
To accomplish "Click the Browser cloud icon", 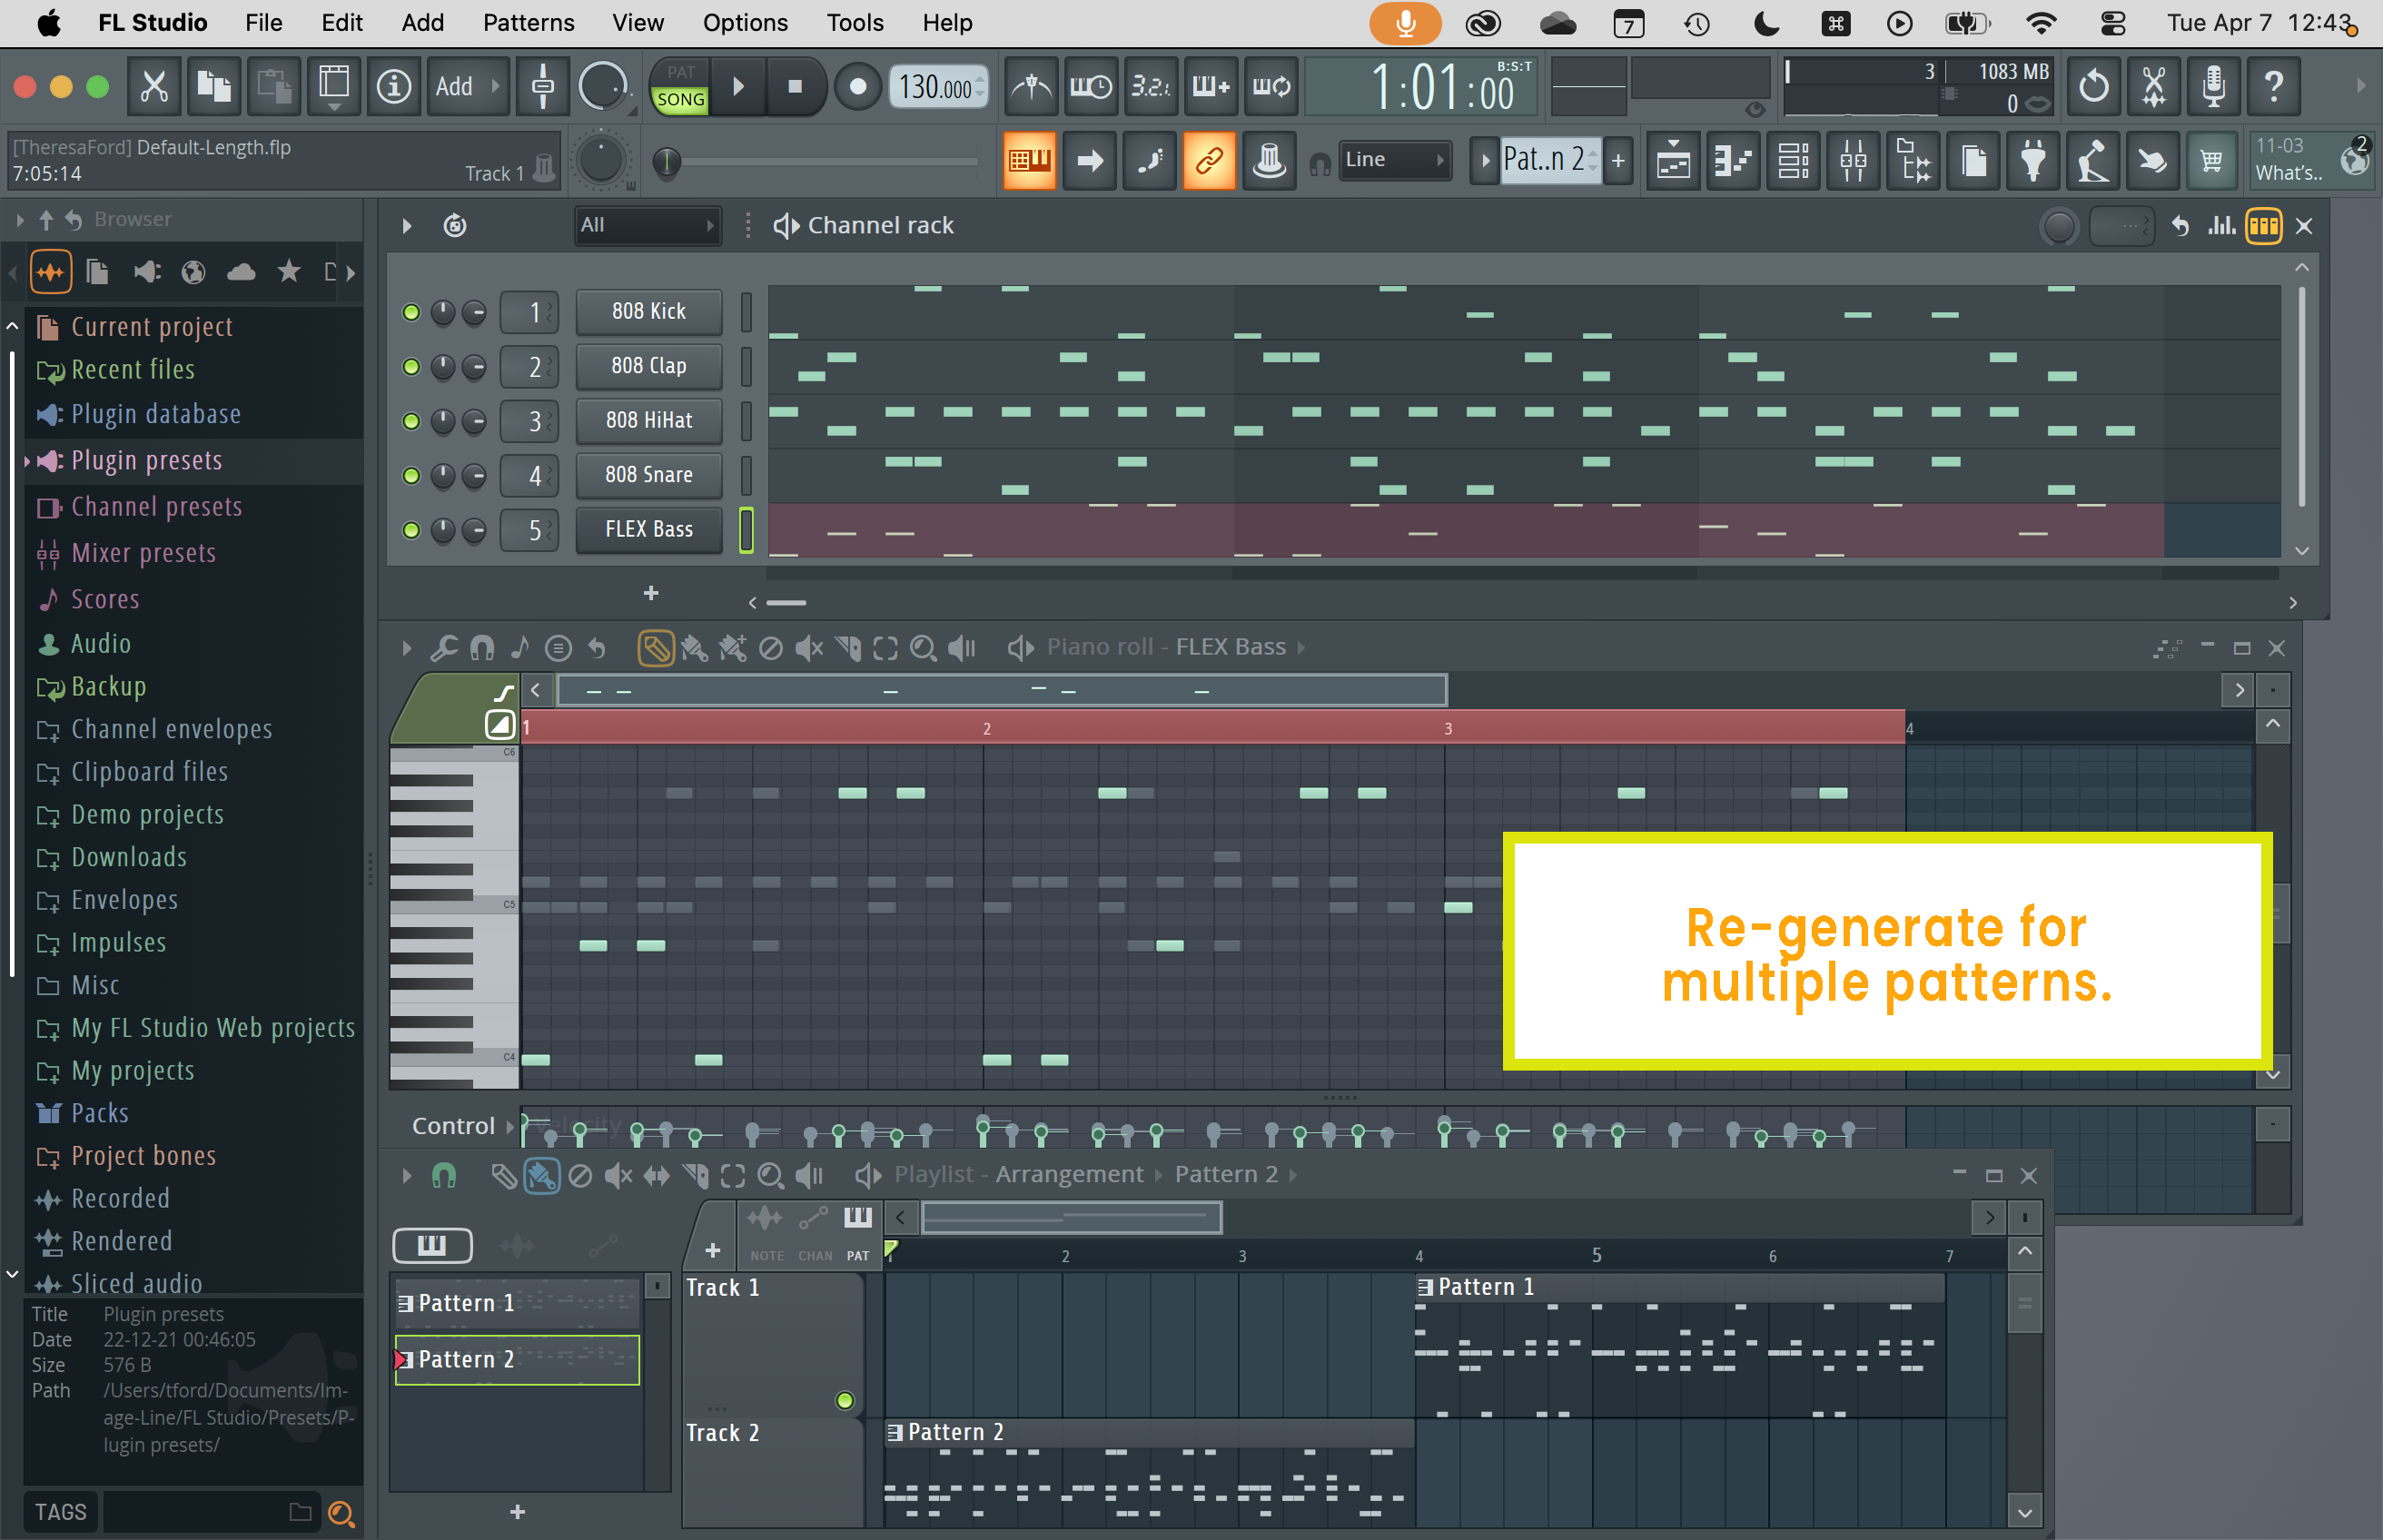I will pyautogui.click(x=241, y=272).
